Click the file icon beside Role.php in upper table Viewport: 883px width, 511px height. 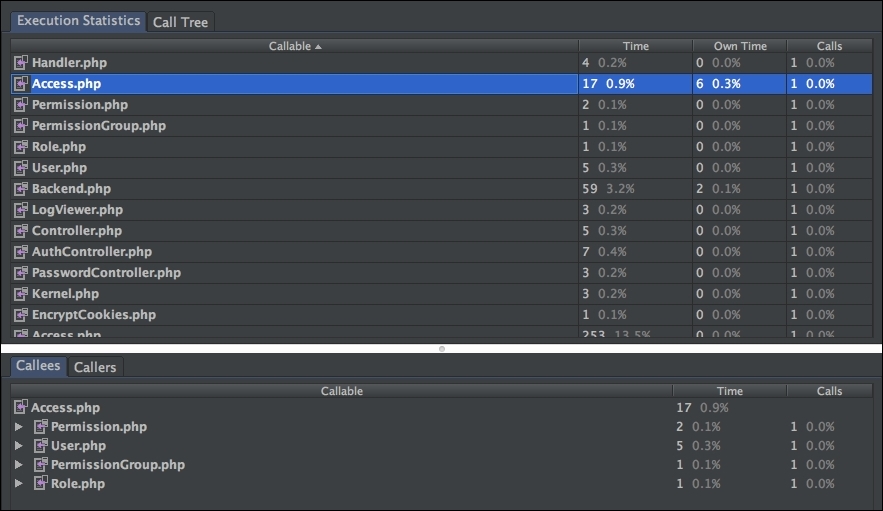[21, 146]
